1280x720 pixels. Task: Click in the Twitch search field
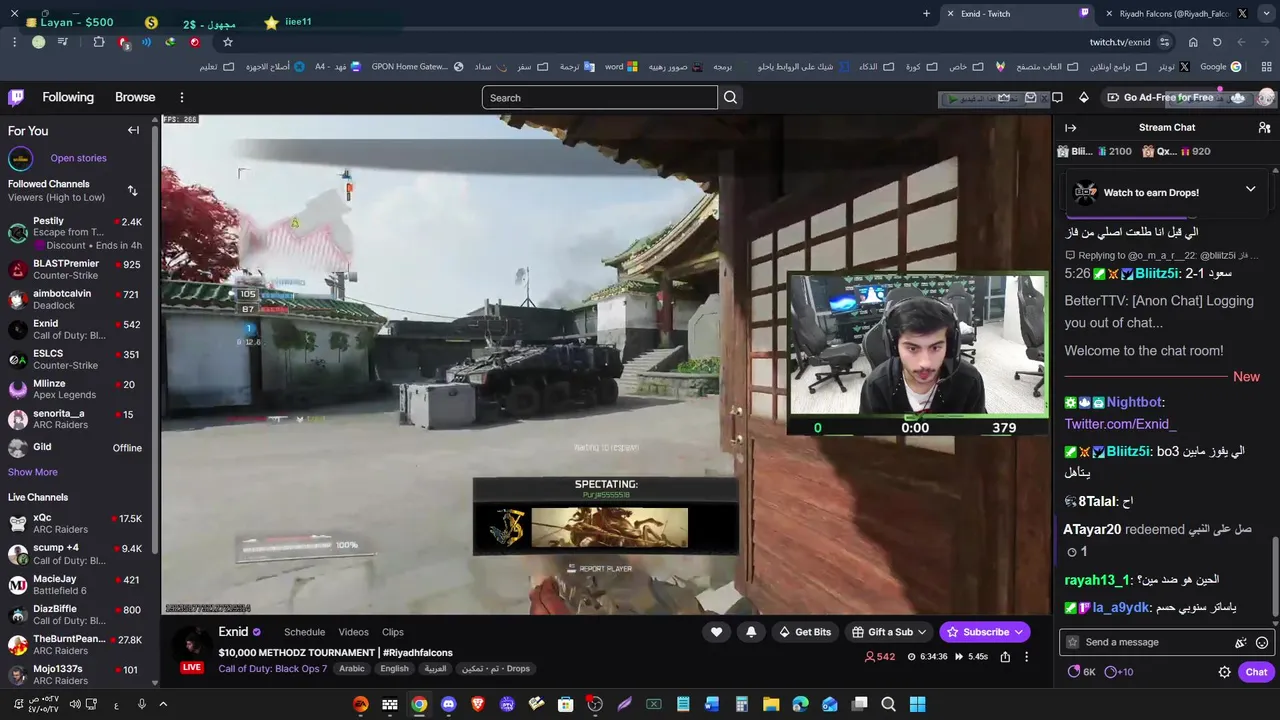[x=599, y=97]
